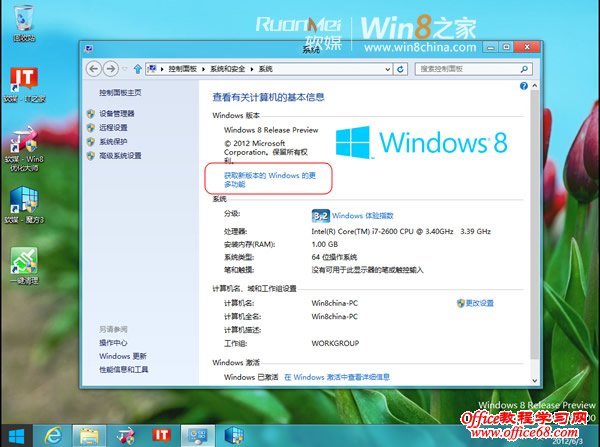Open the recent locations dropdown arrow
This screenshot has height=447, width=600.
[x=125, y=69]
